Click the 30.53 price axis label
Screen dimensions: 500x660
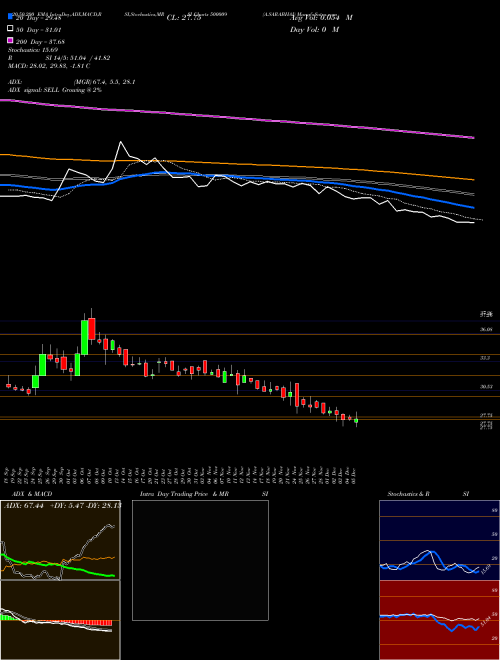click(x=486, y=386)
